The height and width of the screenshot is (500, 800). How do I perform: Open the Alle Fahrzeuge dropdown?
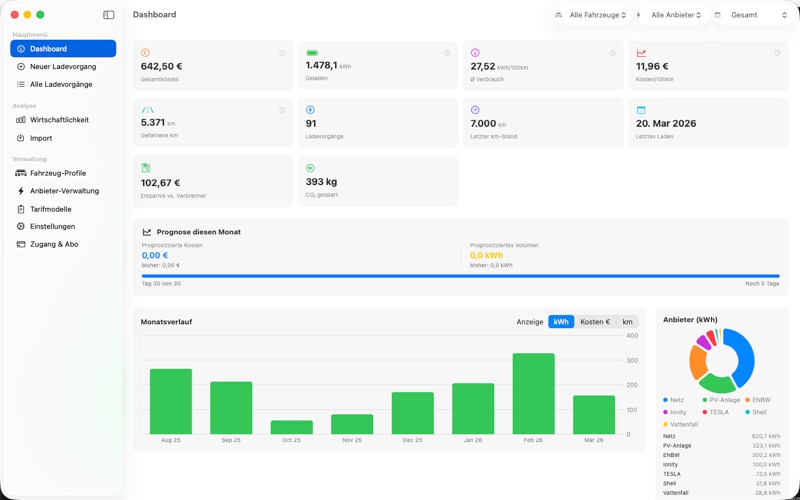(x=597, y=15)
